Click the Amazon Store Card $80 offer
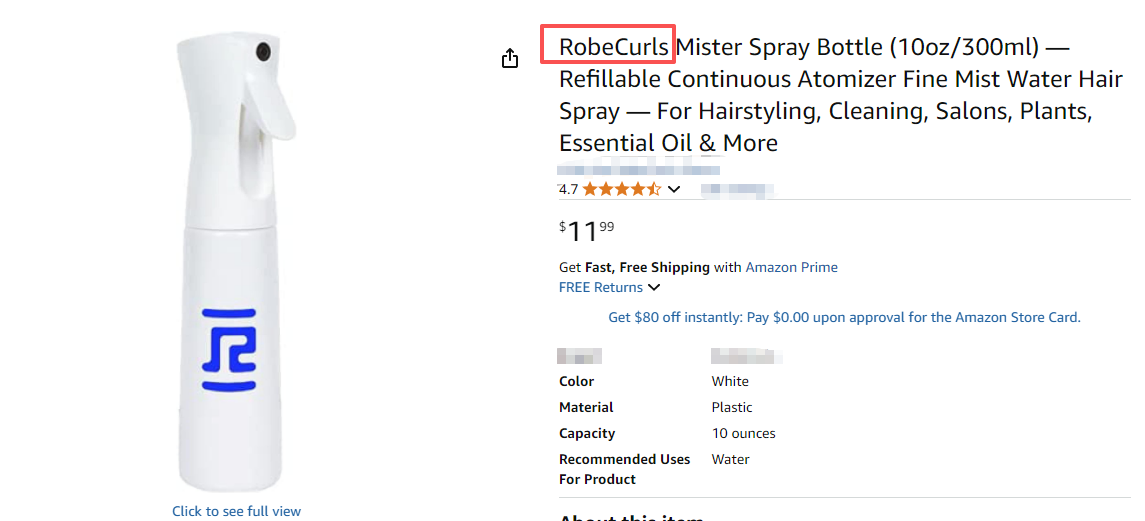Screen dimensions: 1145x521 [x=844, y=317]
